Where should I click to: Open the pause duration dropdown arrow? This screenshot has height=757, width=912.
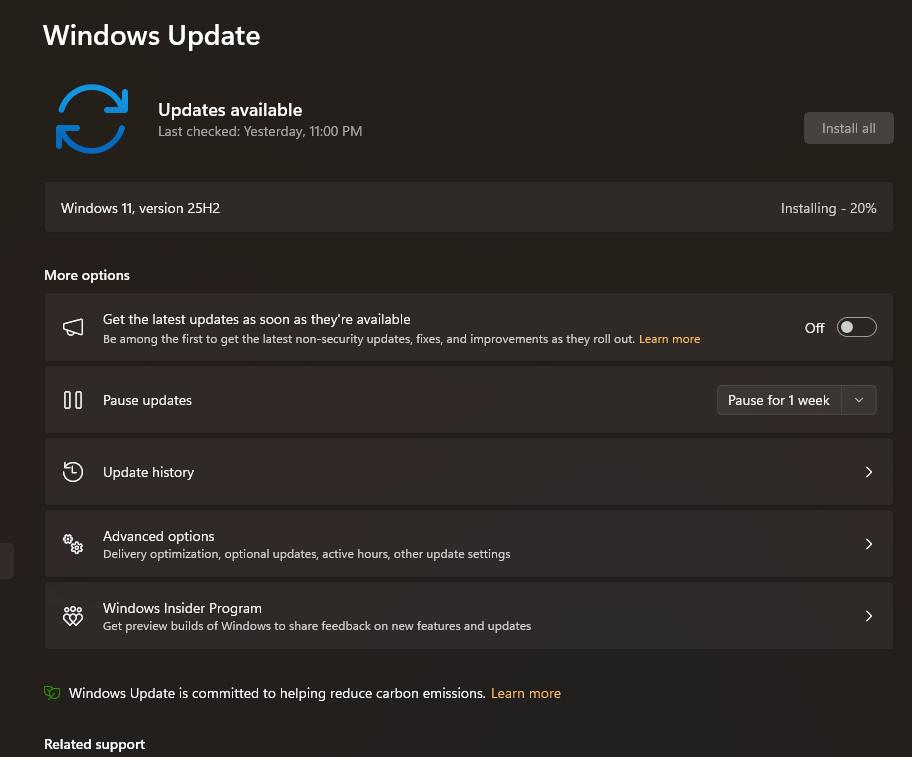click(859, 400)
